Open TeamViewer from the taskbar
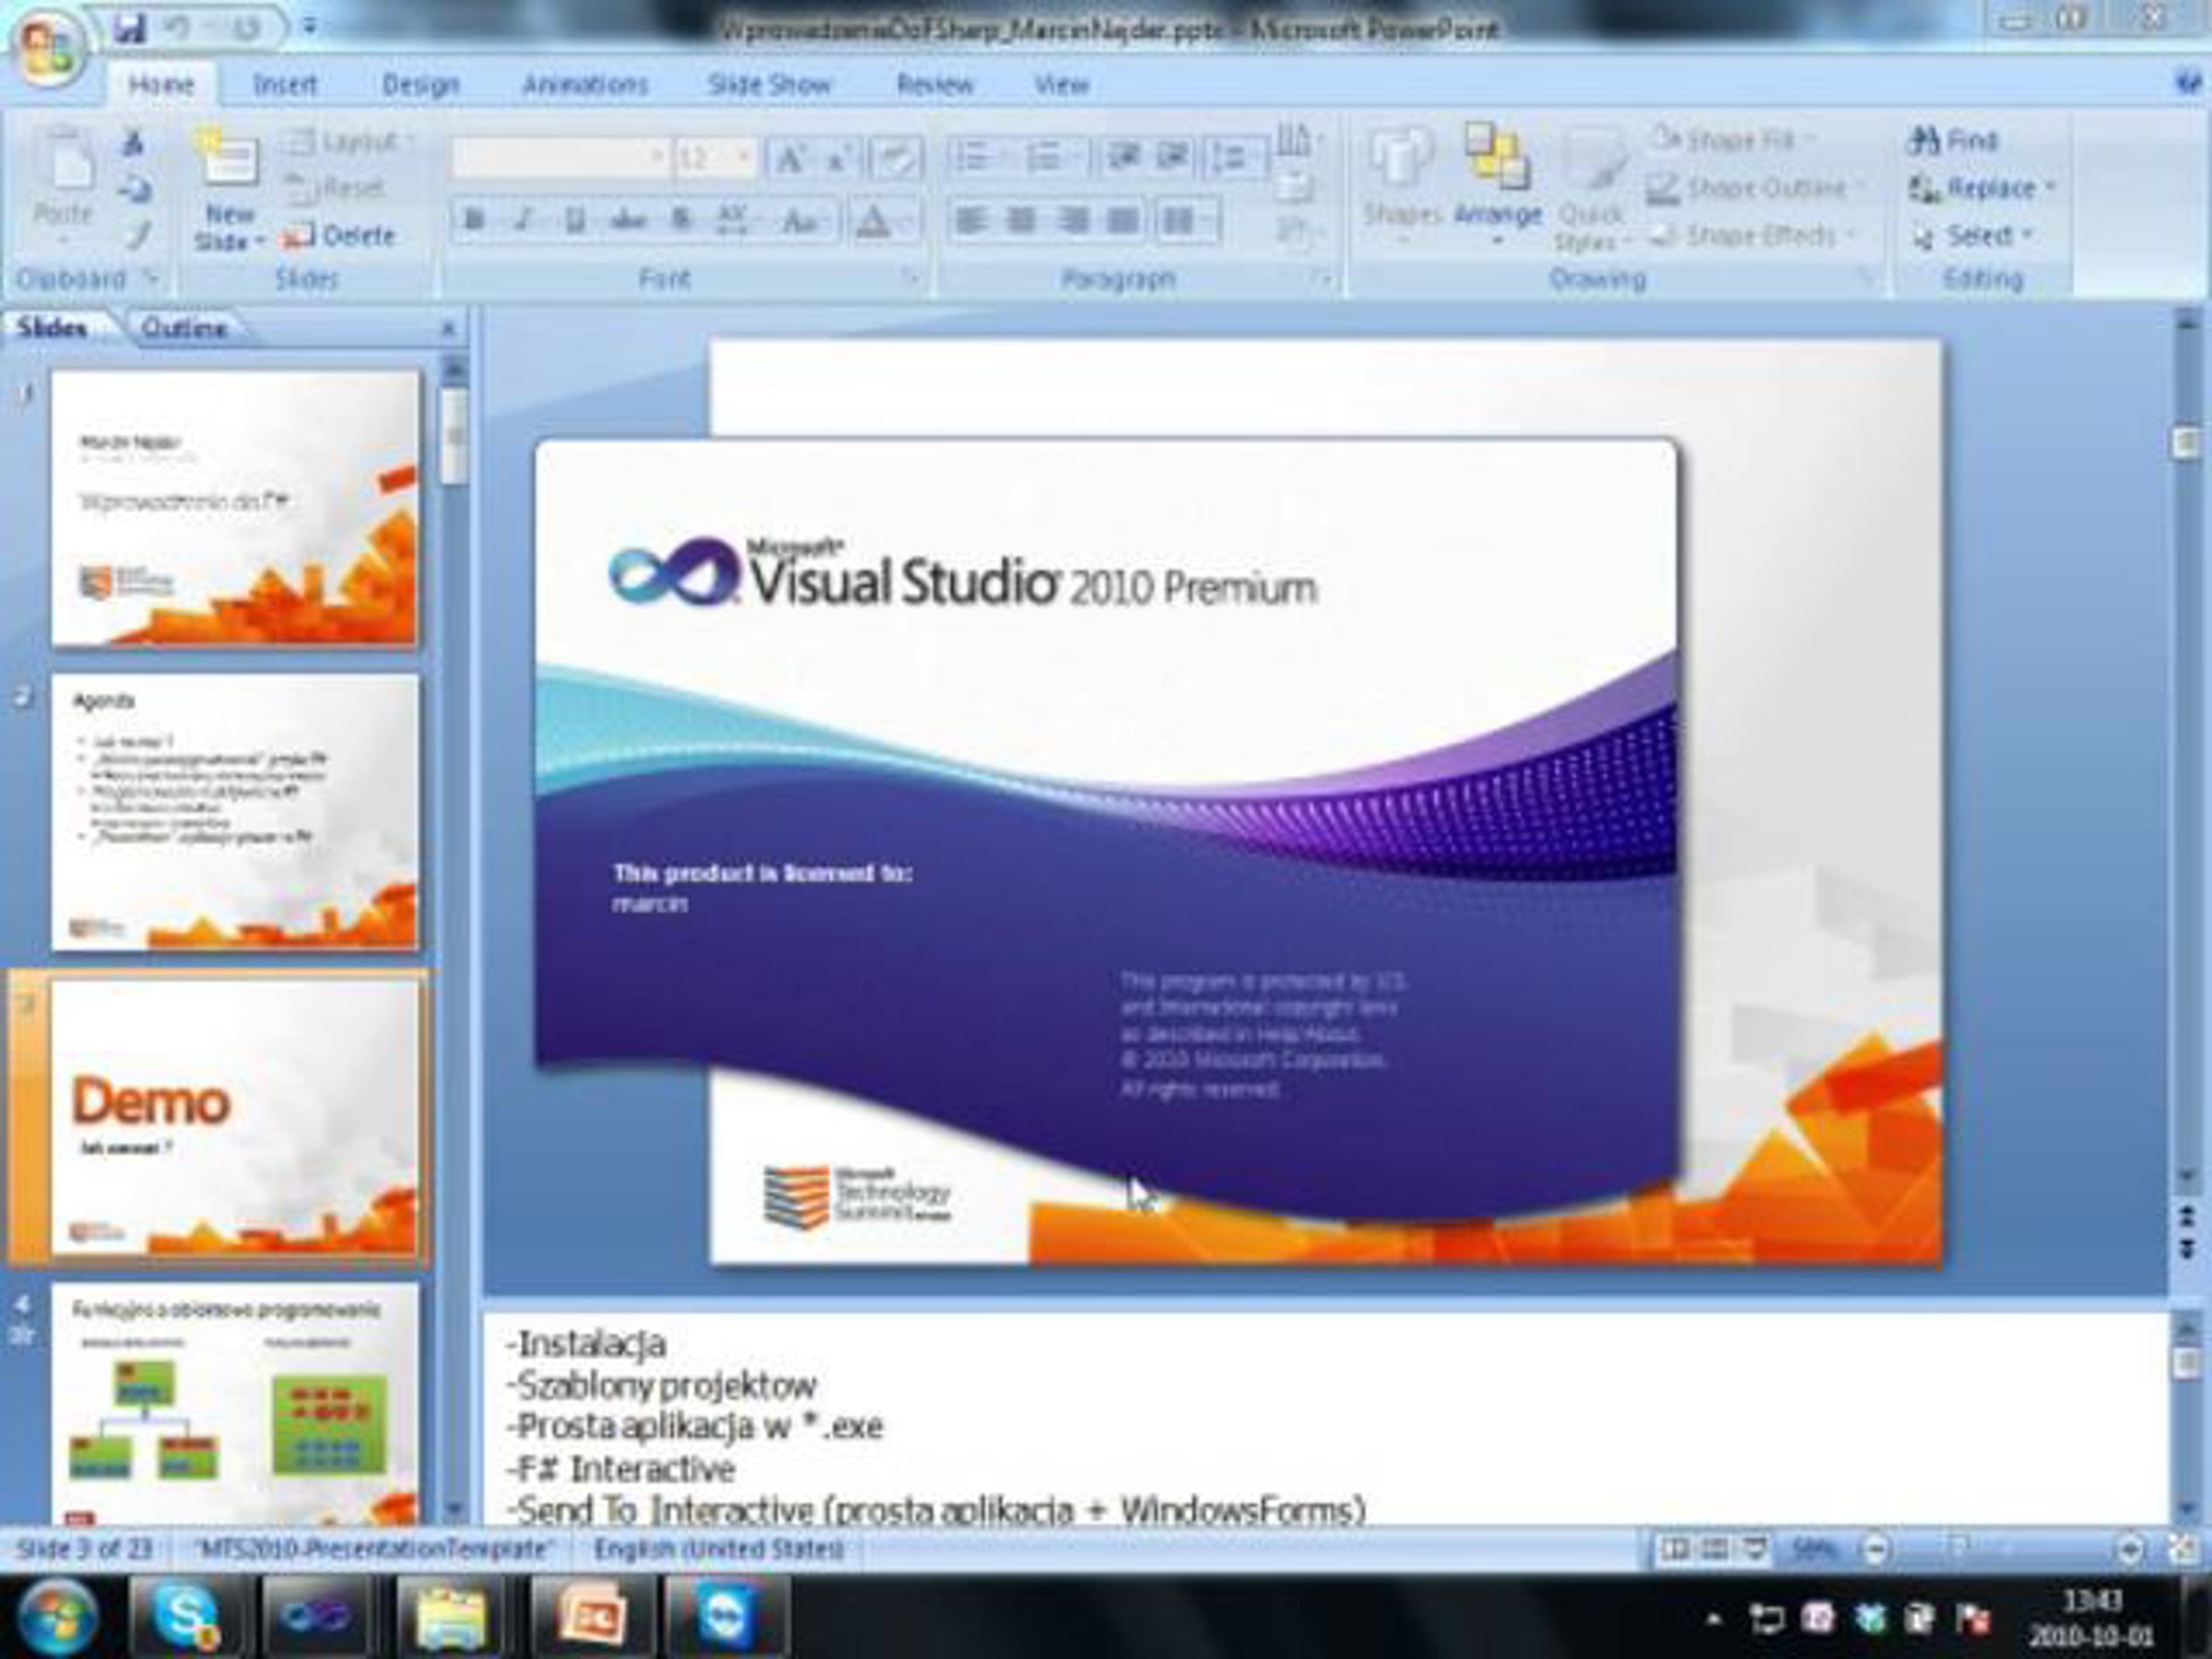The height and width of the screenshot is (1659, 2212). [726, 1615]
